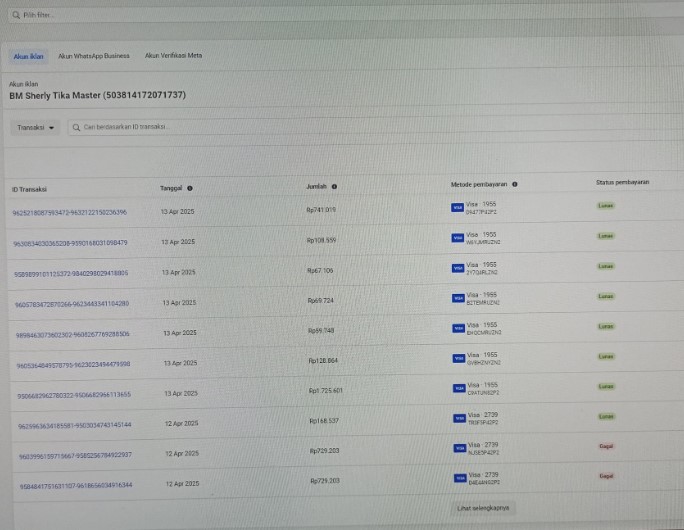Click the Visa card icon for Rp741.019 row
Viewport: 684px width, 530px height.
pos(458,208)
